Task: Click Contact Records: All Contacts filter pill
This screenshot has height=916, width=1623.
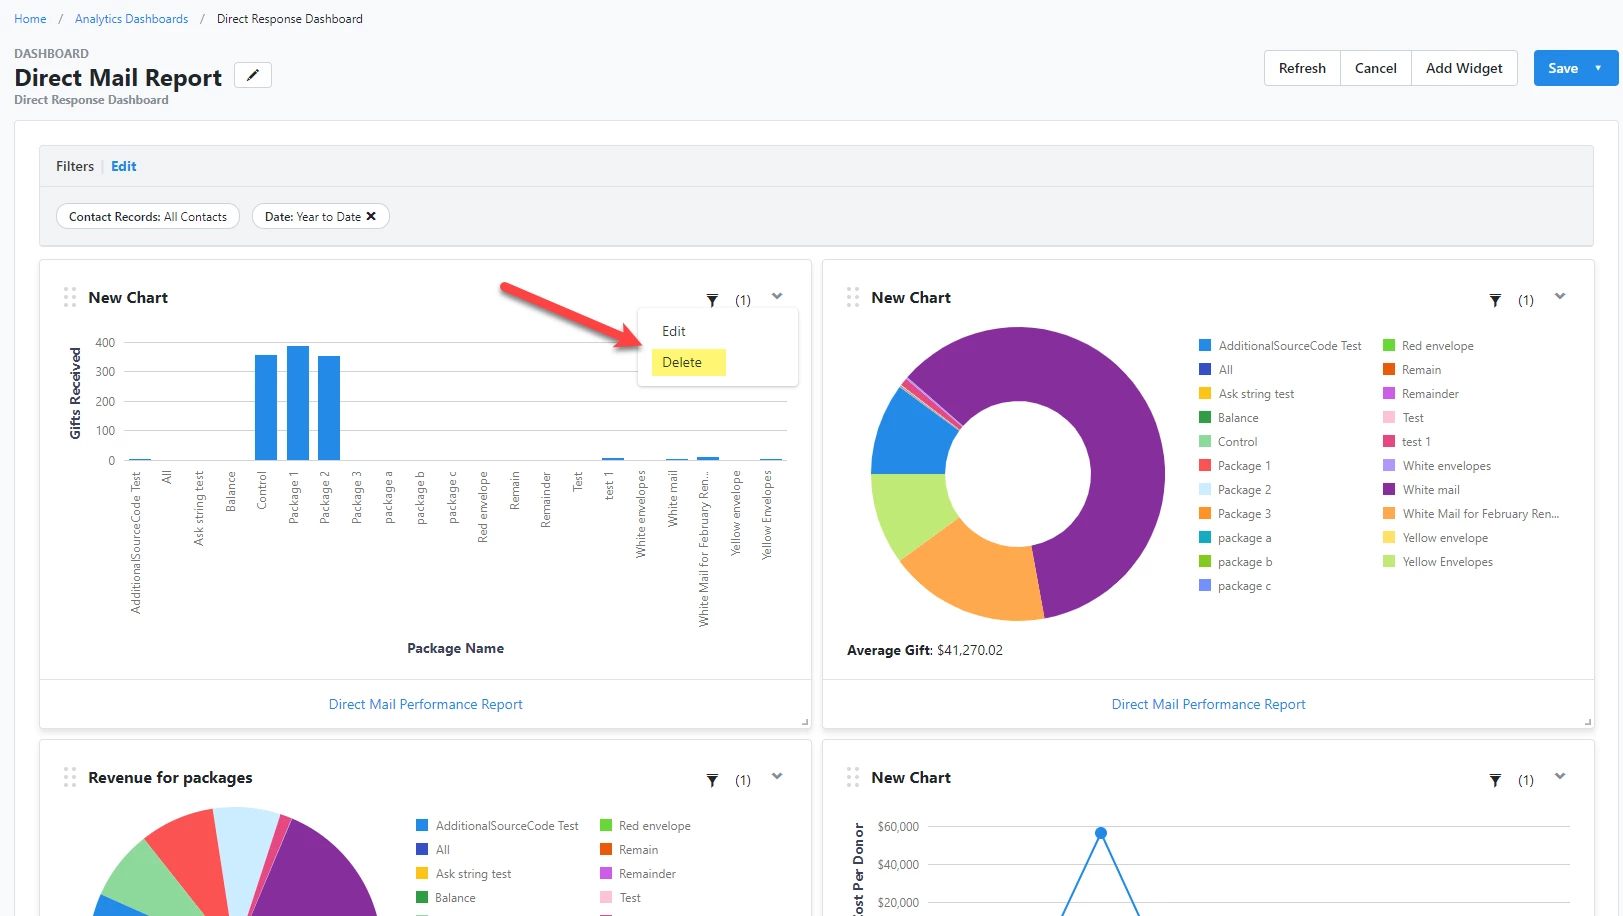Action: (148, 216)
